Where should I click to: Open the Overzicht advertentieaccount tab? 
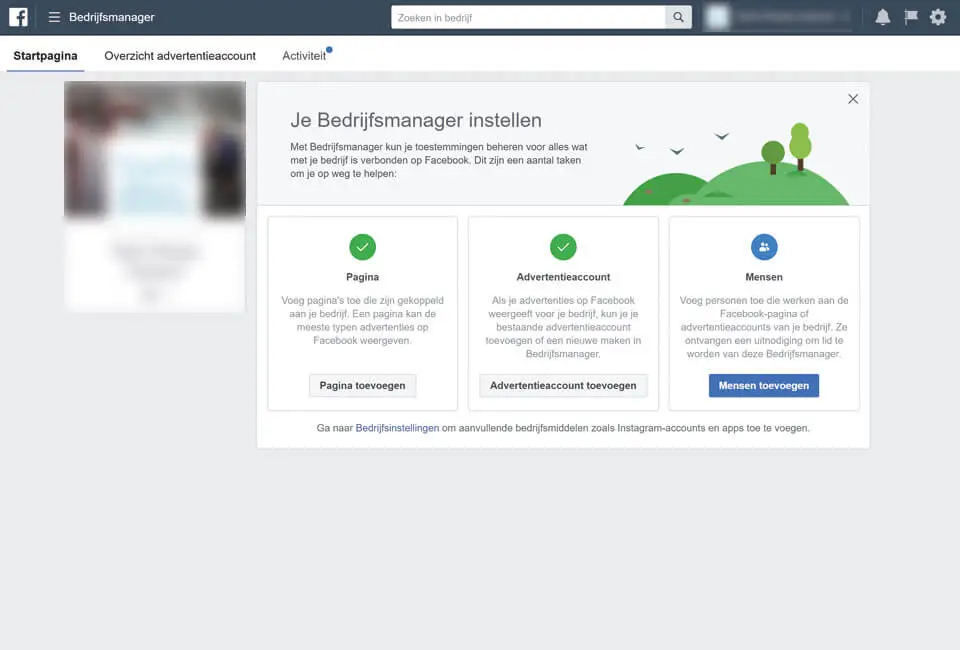[180, 56]
